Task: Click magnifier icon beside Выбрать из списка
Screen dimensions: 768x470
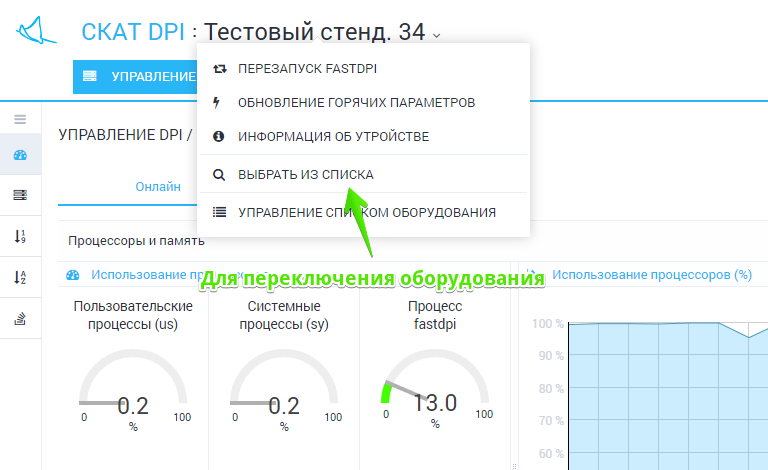Action: (x=219, y=174)
